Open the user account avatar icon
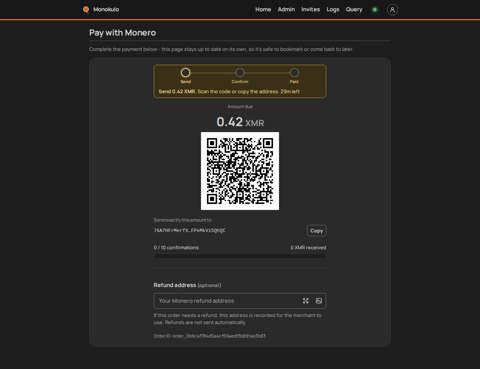This screenshot has width=480, height=369. (x=392, y=10)
